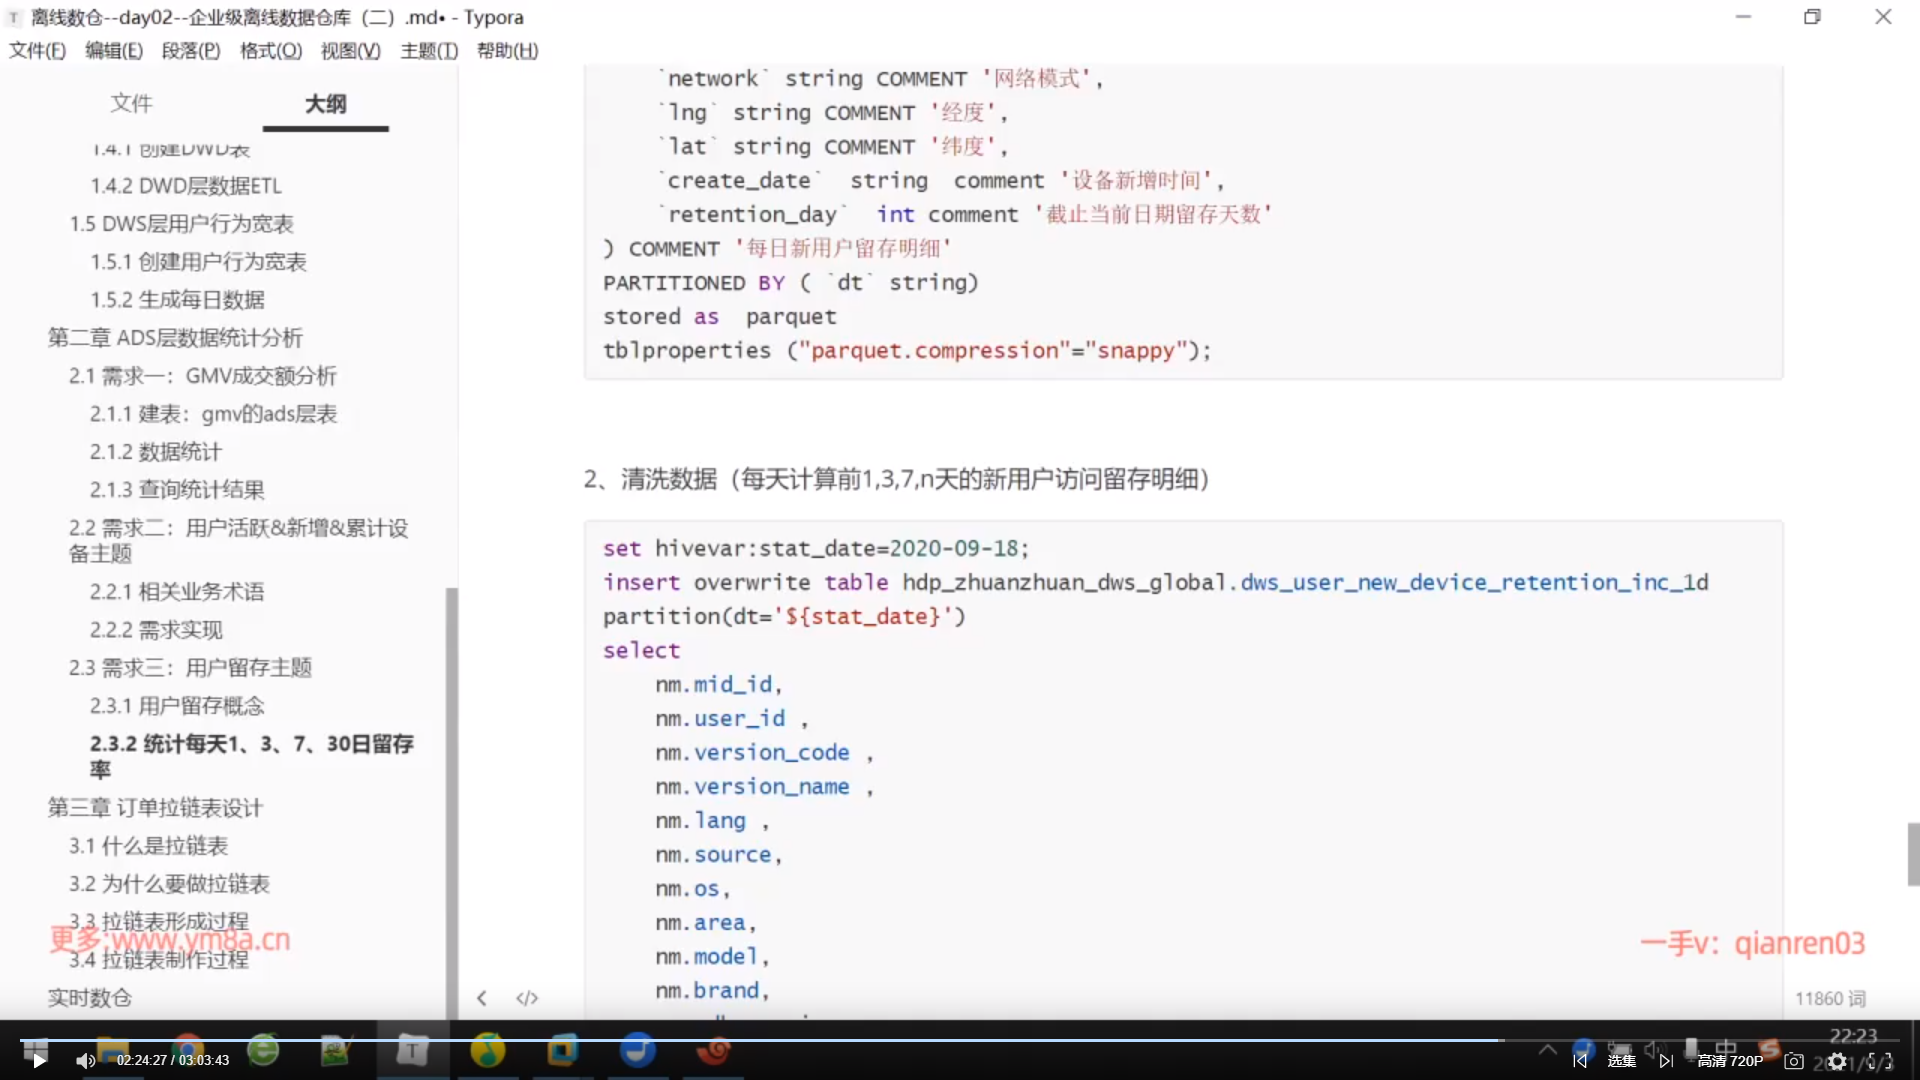The width and height of the screenshot is (1920, 1080).
Task: Open the 选集 episode list
Action: (1622, 1061)
